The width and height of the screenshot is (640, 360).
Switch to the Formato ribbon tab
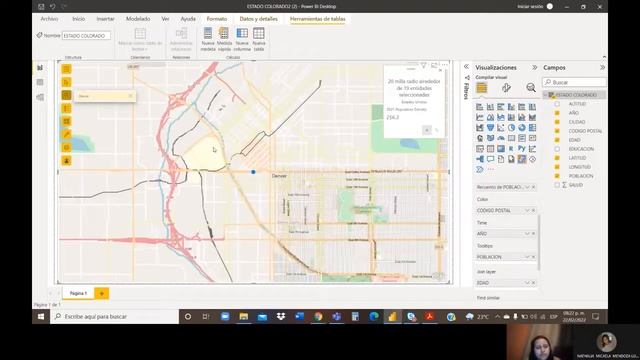point(217,19)
